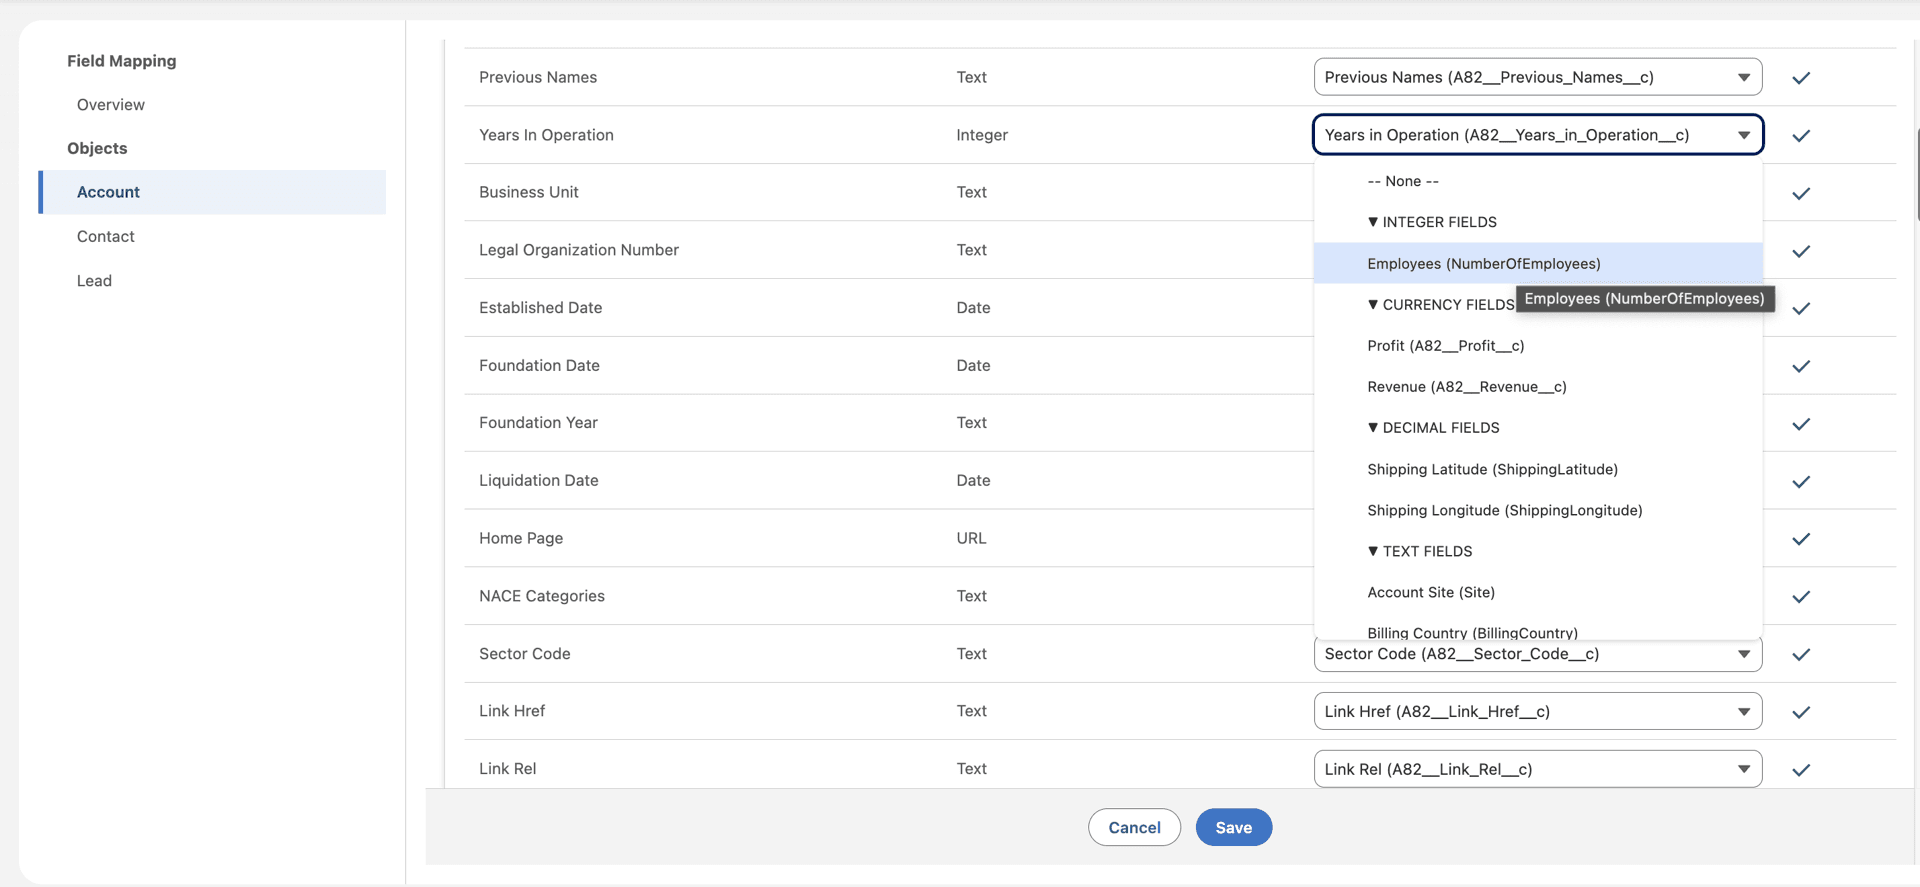The height and width of the screenshot is (887, 1920).
Task: Click the Foundation Year field label
Action: click(538, 423)
